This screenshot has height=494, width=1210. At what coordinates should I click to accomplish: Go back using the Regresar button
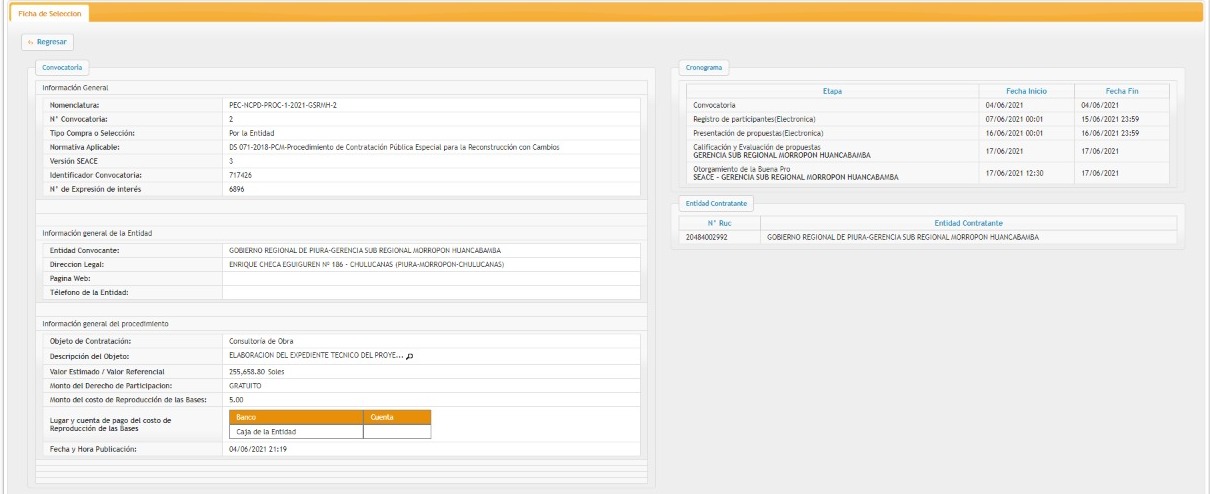(48, 42)
